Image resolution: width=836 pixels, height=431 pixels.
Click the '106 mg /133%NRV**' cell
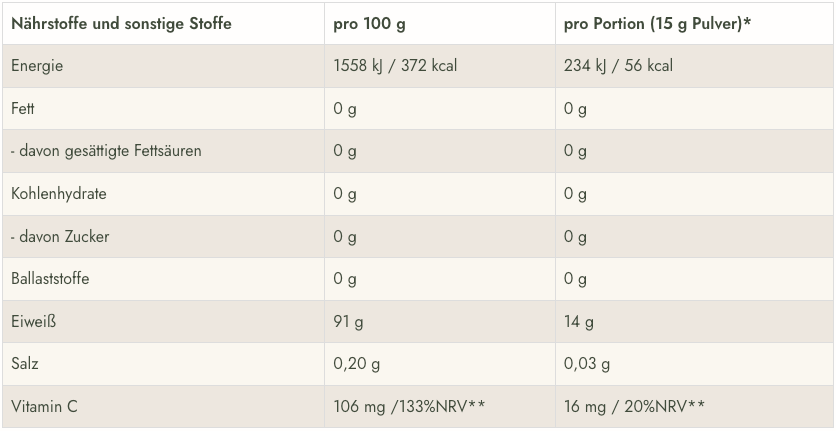pyautogui.click(x=409, y=406)
